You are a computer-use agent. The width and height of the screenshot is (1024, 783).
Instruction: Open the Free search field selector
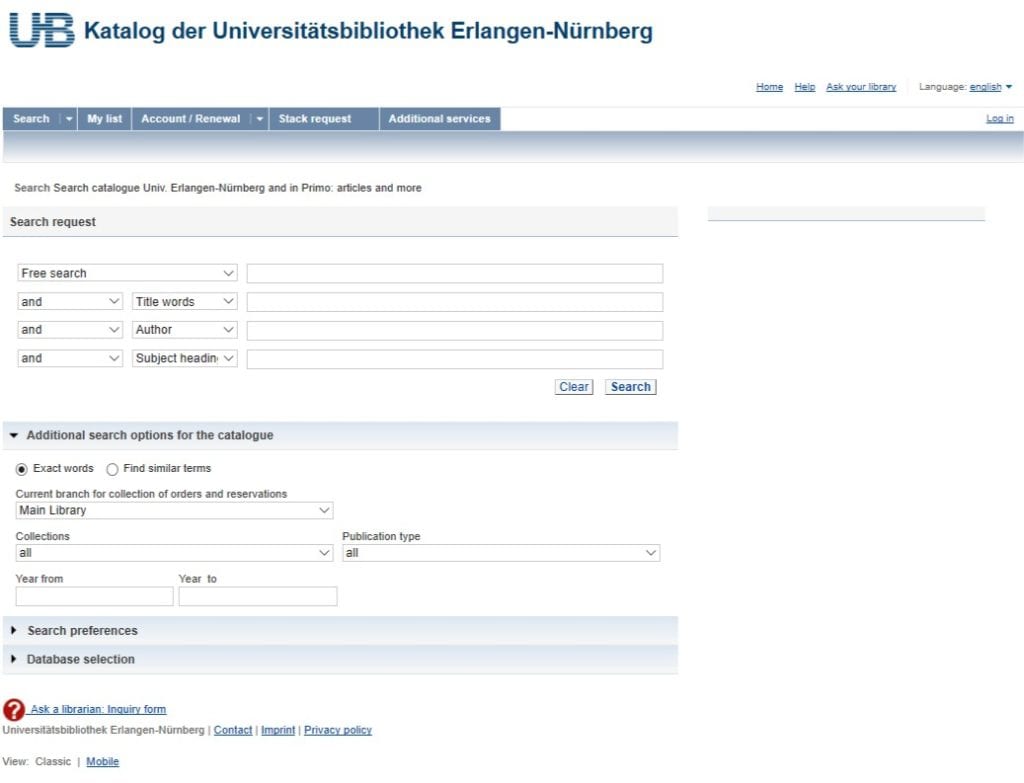[127, 272]
